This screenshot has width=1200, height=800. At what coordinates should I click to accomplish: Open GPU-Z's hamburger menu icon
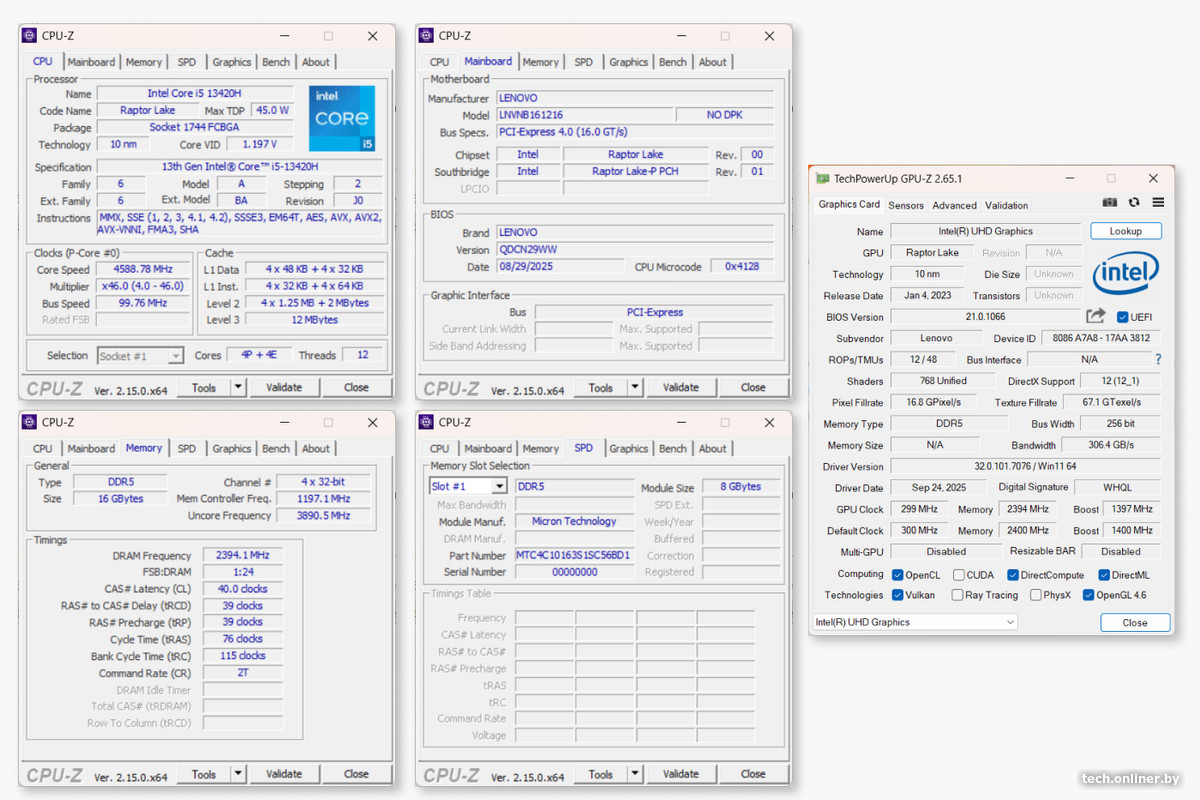click(x=1157, y=201)
